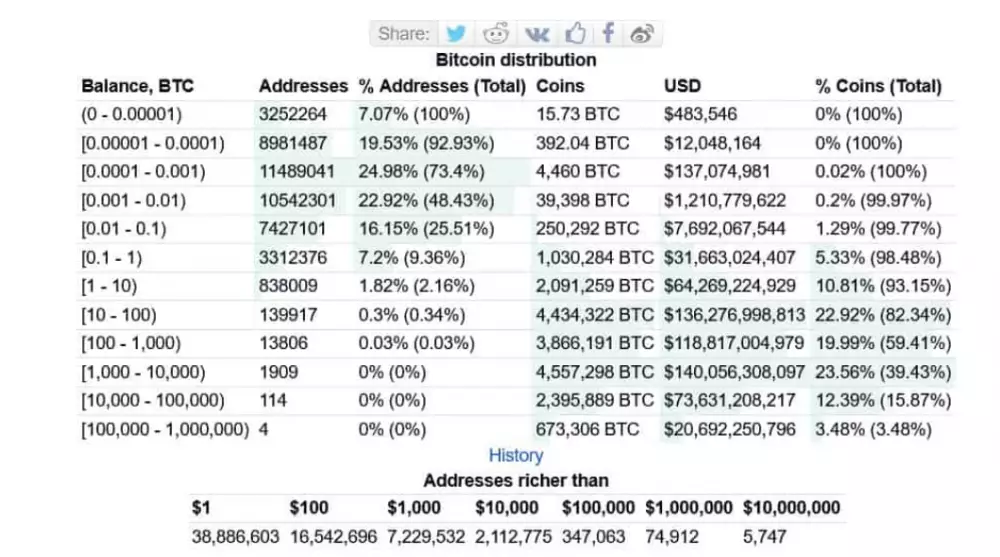Share to Weibo with its icon
This screenshot has width=1000, height=557.
(x=642, y=33)
